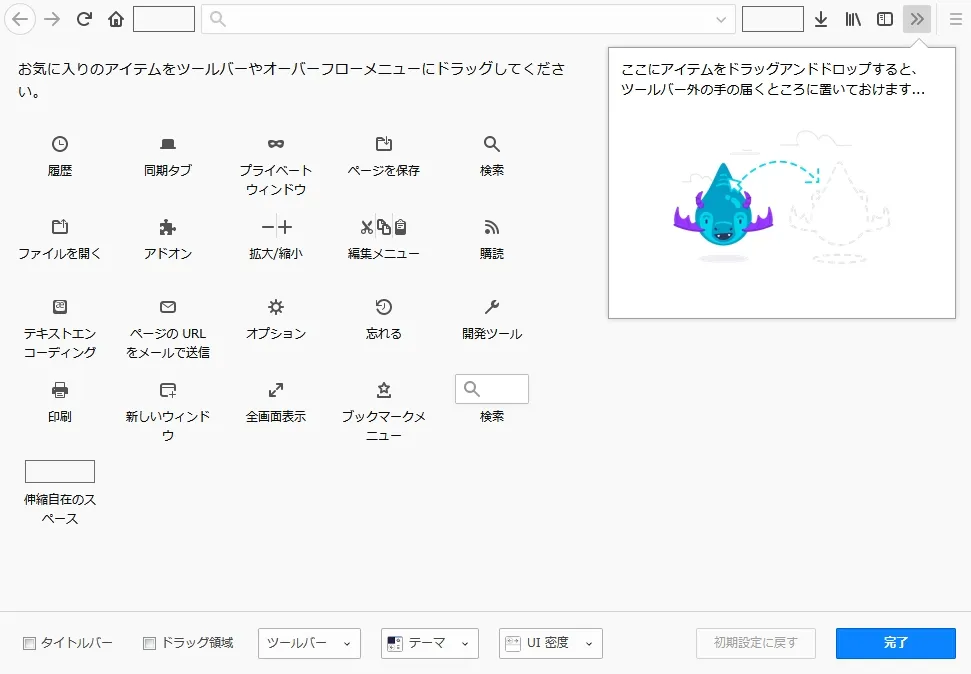Viewport: 971px width, 674px height.
Task: Click the magnifier icon labeled 検索 beside ページを保存
Action: click(x=492, y=144)
